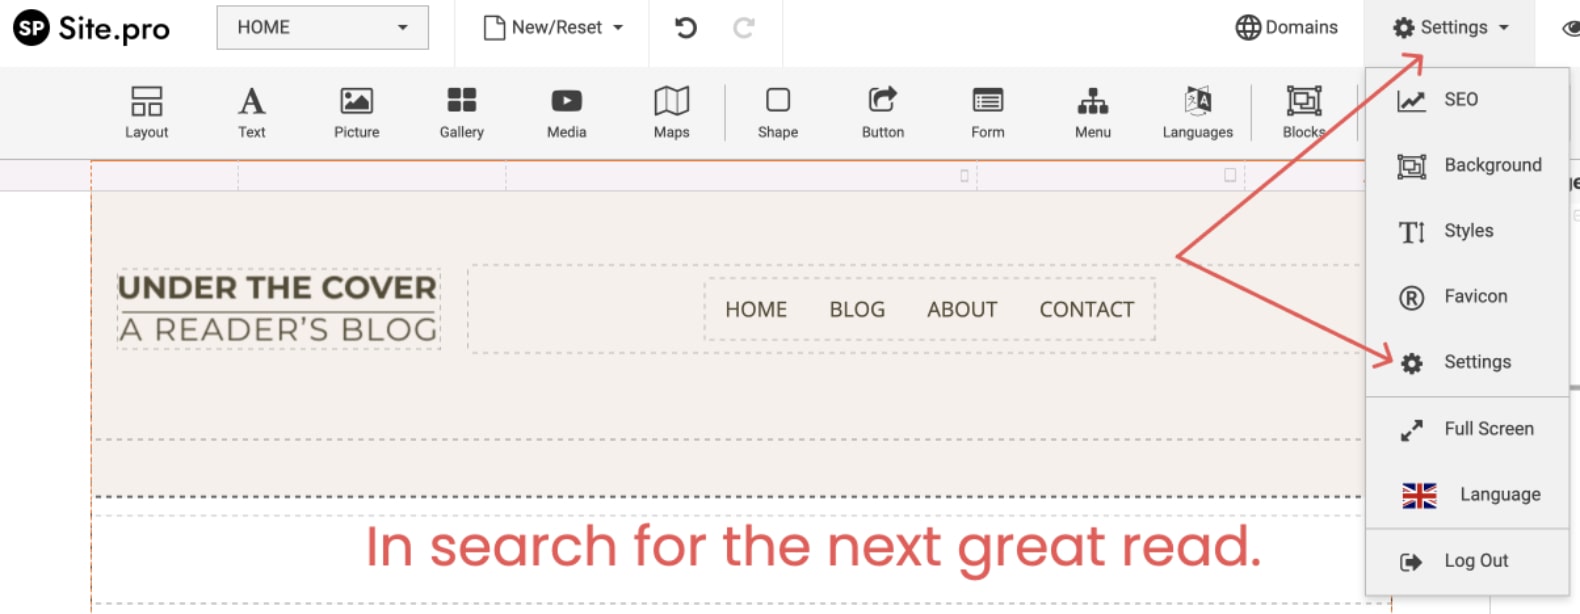
Task: Open the HOME page selector dropdown
Action: [322, 27]
